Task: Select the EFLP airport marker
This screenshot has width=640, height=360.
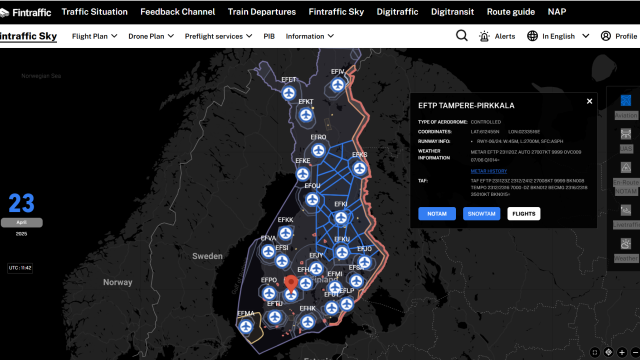Action: (x=347, y=304)
